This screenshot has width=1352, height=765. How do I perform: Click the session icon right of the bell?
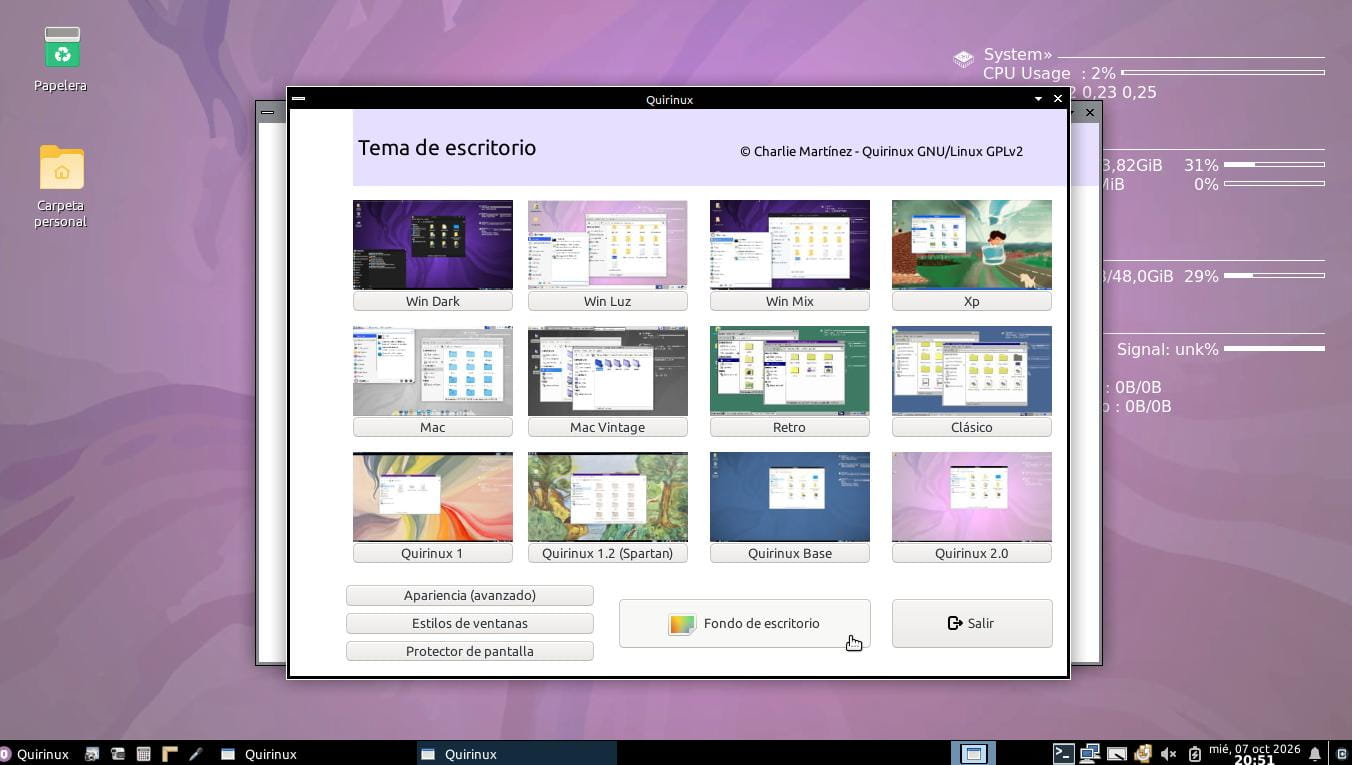(1341, 754)
